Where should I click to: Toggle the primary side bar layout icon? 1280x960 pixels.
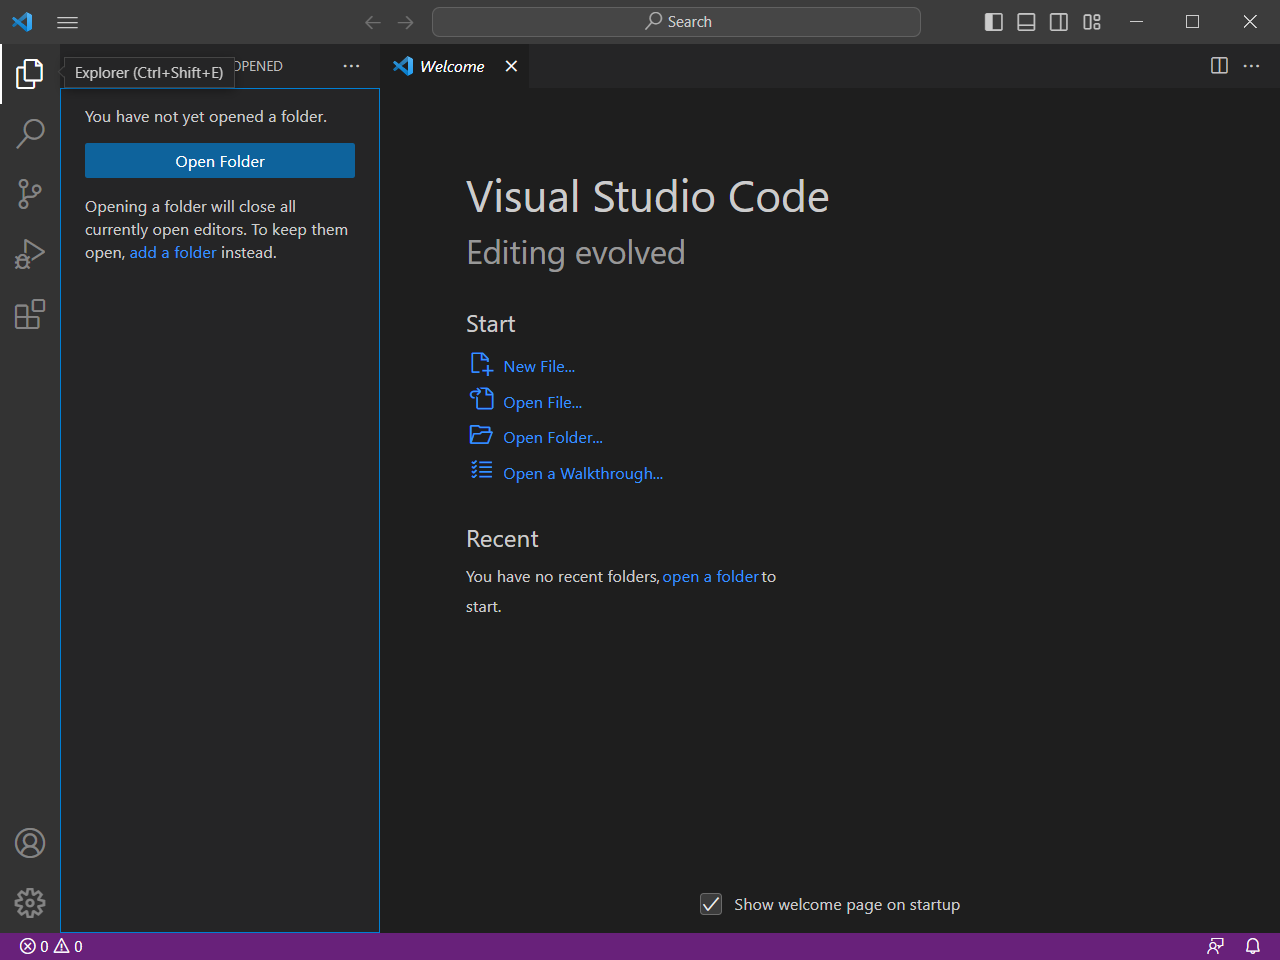tap(994, 22)
